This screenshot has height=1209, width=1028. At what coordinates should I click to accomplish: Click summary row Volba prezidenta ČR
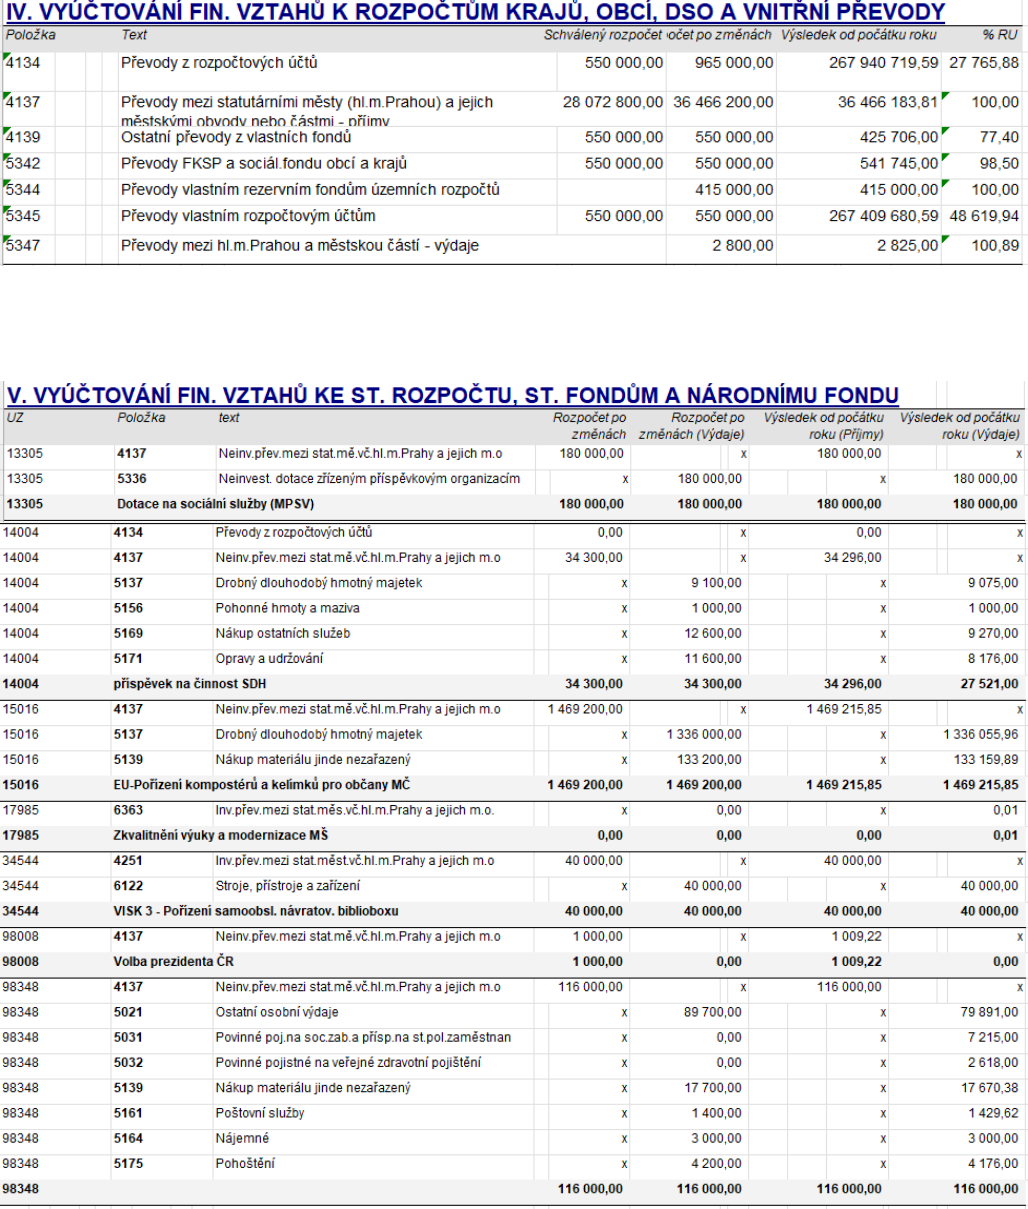(x=514, y=962)
